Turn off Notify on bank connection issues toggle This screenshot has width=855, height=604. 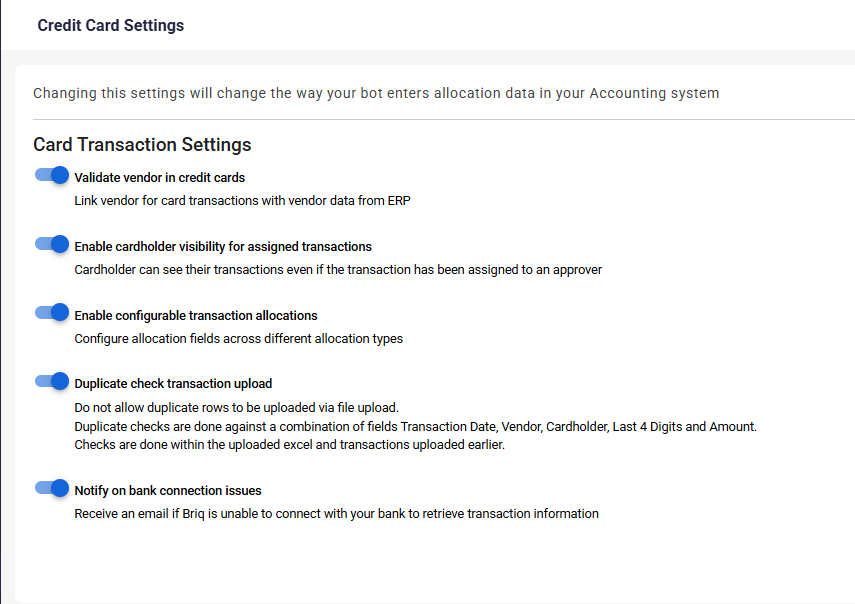click(52, 488)
